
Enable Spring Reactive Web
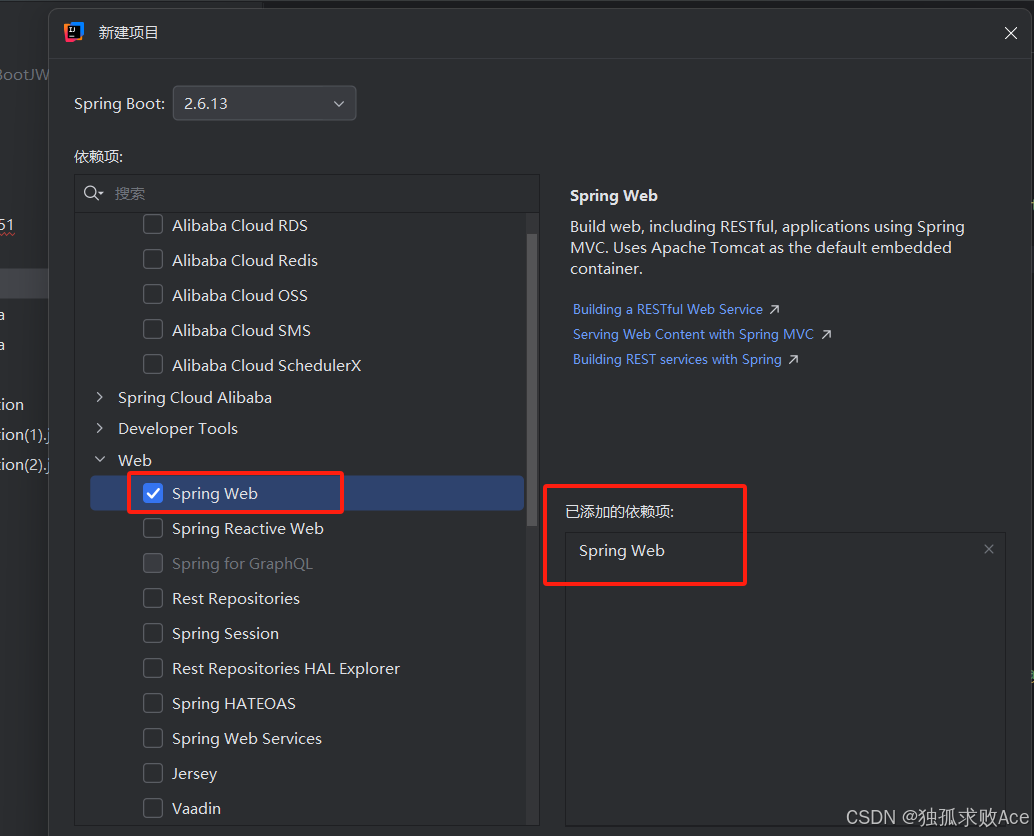pyautogui.click(x=153, y=528)
